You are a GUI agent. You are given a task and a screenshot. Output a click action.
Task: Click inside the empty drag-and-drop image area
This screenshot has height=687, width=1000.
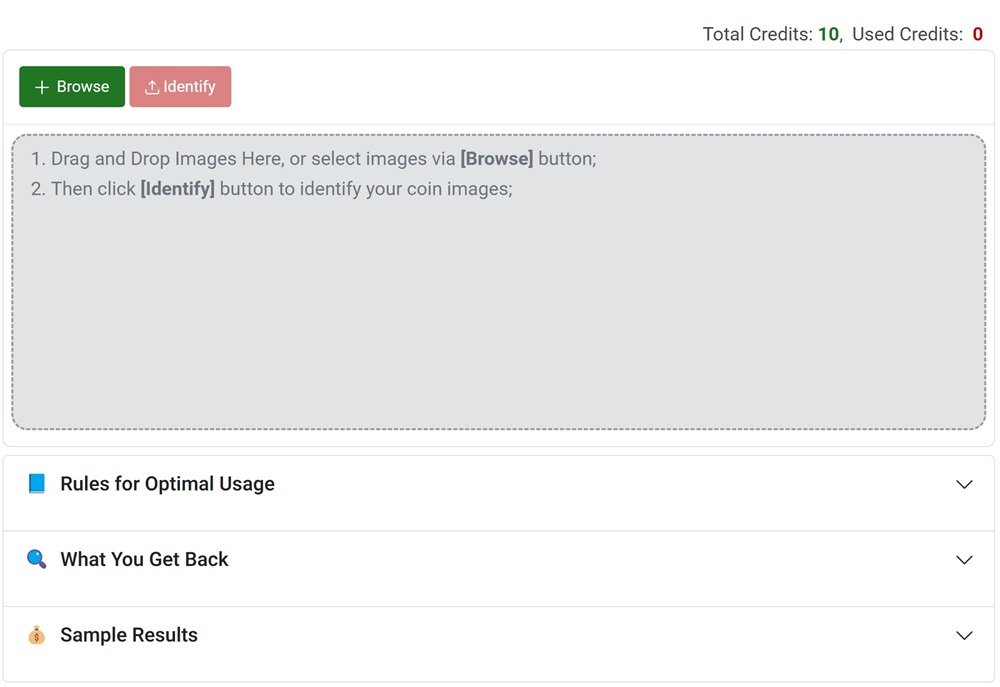pos(498,320)
